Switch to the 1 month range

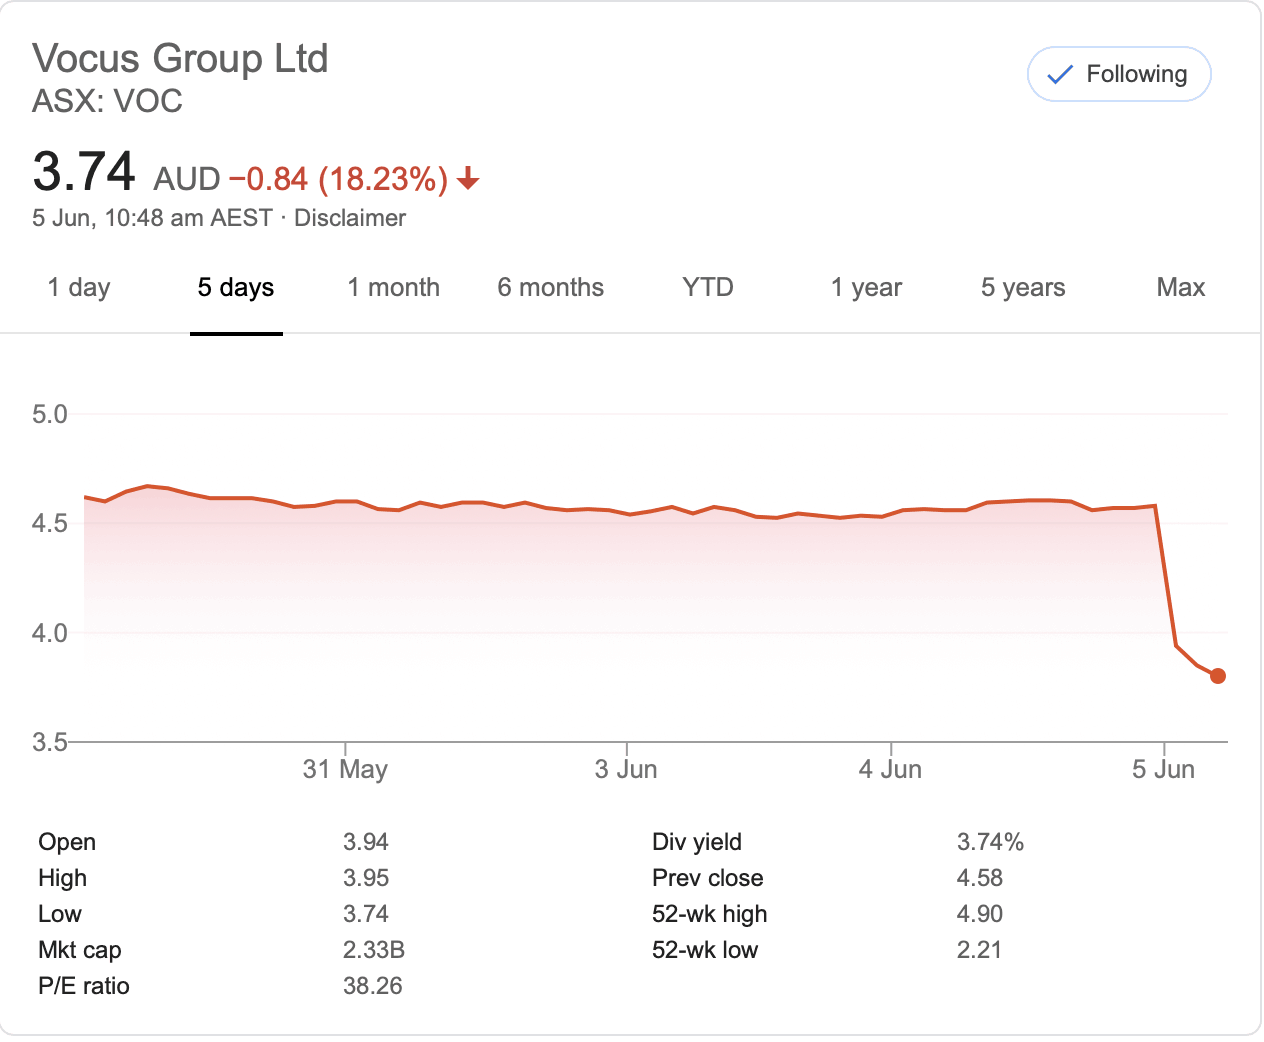point(393,288)
